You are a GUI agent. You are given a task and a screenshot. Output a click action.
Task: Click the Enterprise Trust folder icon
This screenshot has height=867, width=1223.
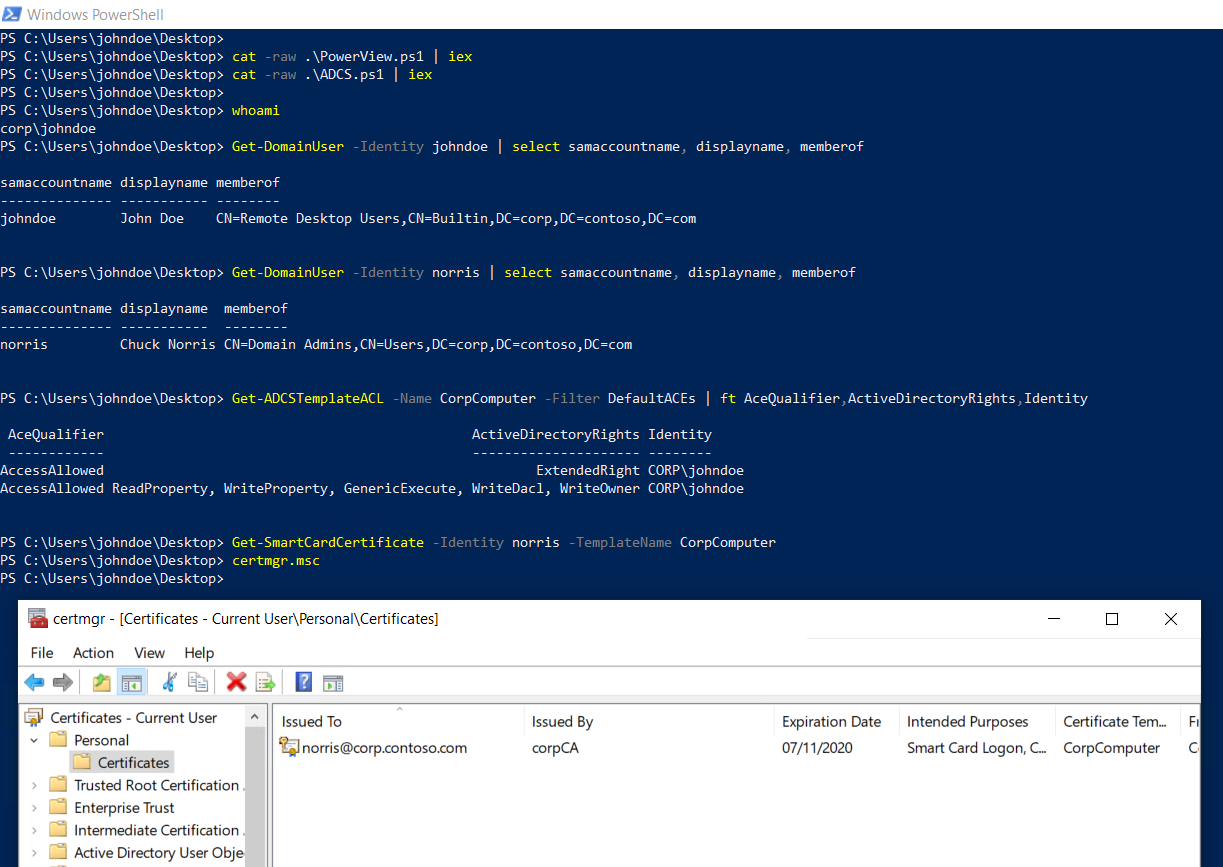(x=59, y=807)
